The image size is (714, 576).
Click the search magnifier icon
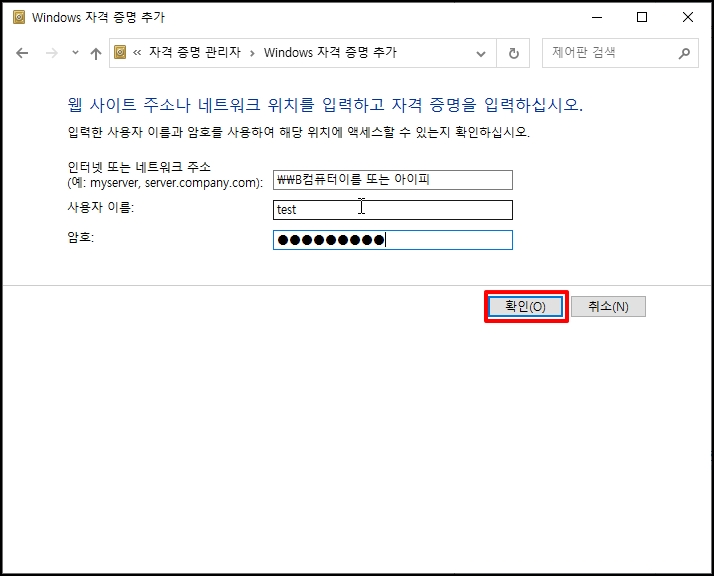tap(684, 53)
